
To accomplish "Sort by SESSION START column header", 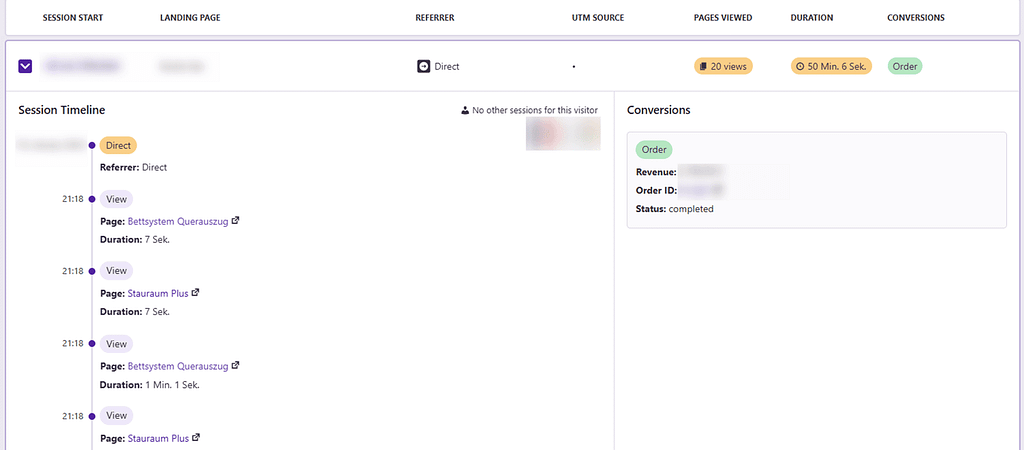I will [72, 18].
